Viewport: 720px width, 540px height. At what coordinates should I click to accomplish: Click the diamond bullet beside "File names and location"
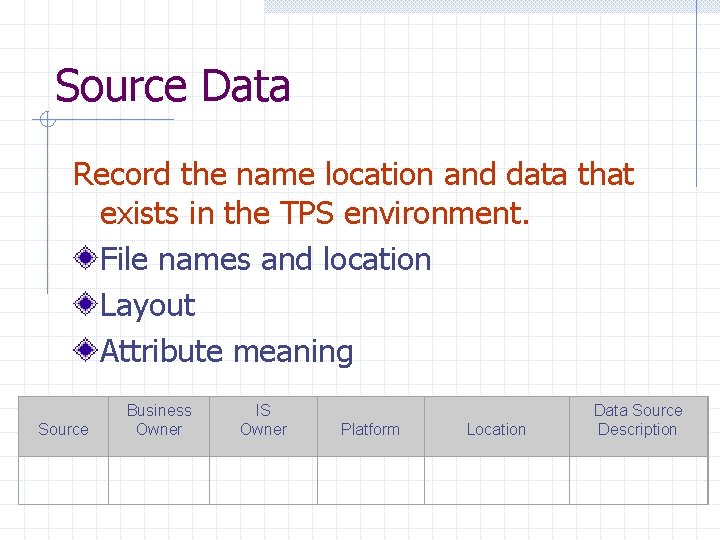tap(85, 258)
